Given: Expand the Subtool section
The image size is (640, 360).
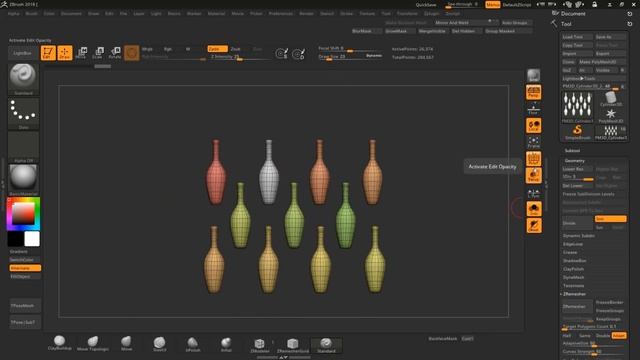Looking at the screenshot, I should (x=572, y=151).
